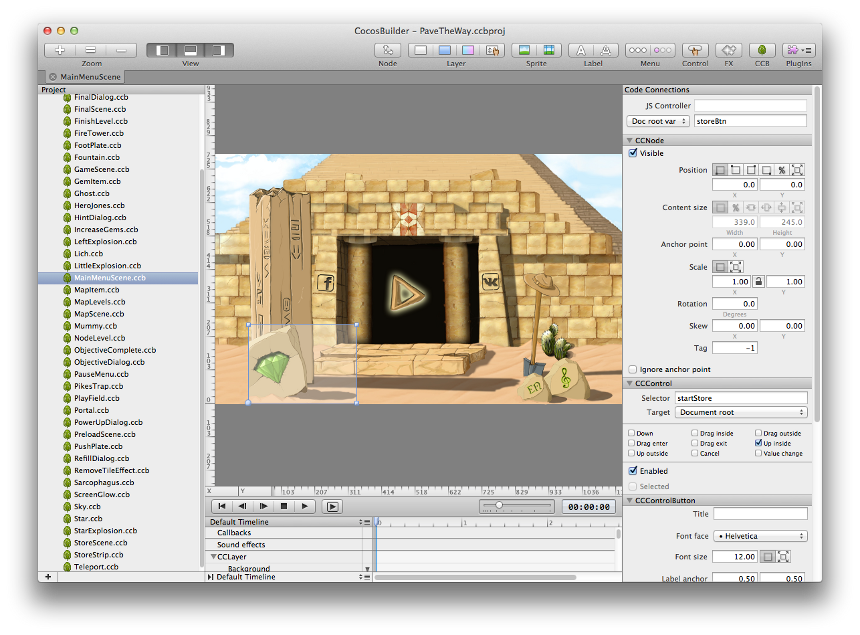This screenshot has width=860, height=635.
Task: Select the multiply-by-resolution Scale type button
Action: [735, 267]
